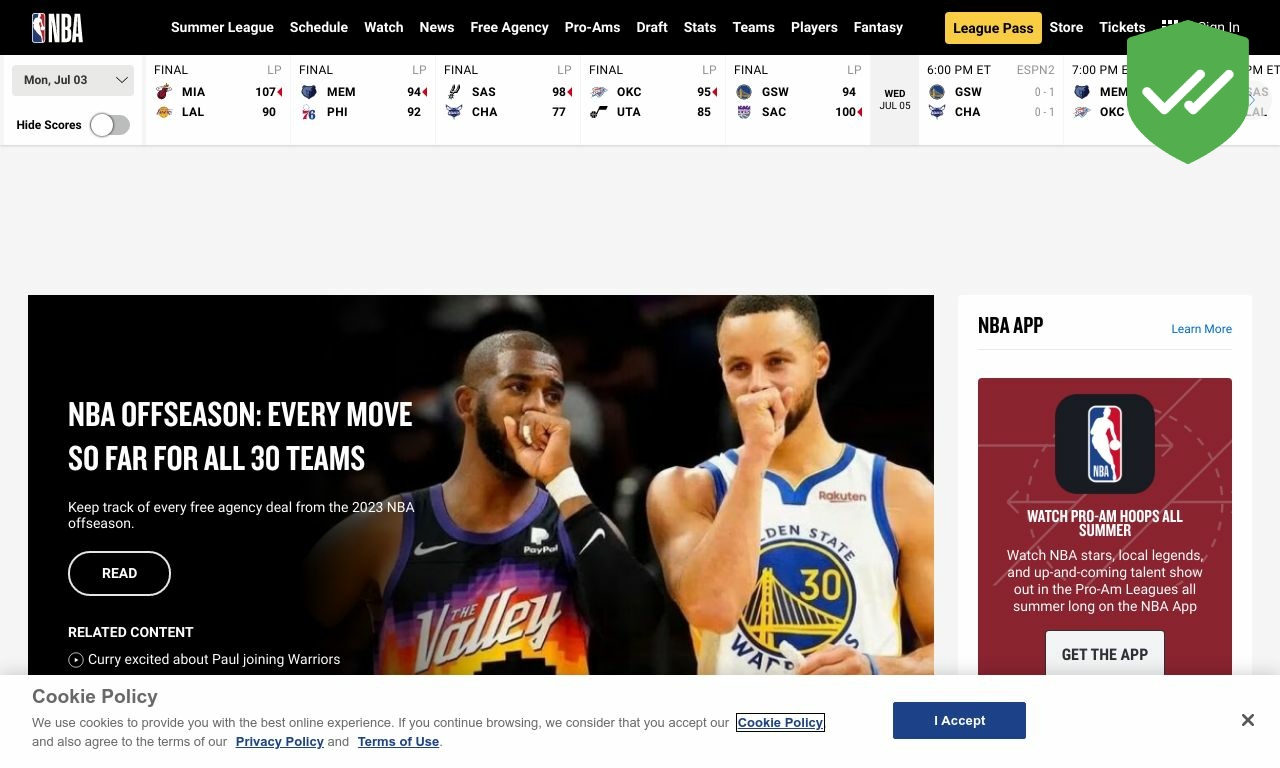1280x768 pixels.
Task: Toggle the Hide Scores switch
Action: click(110, 125)
